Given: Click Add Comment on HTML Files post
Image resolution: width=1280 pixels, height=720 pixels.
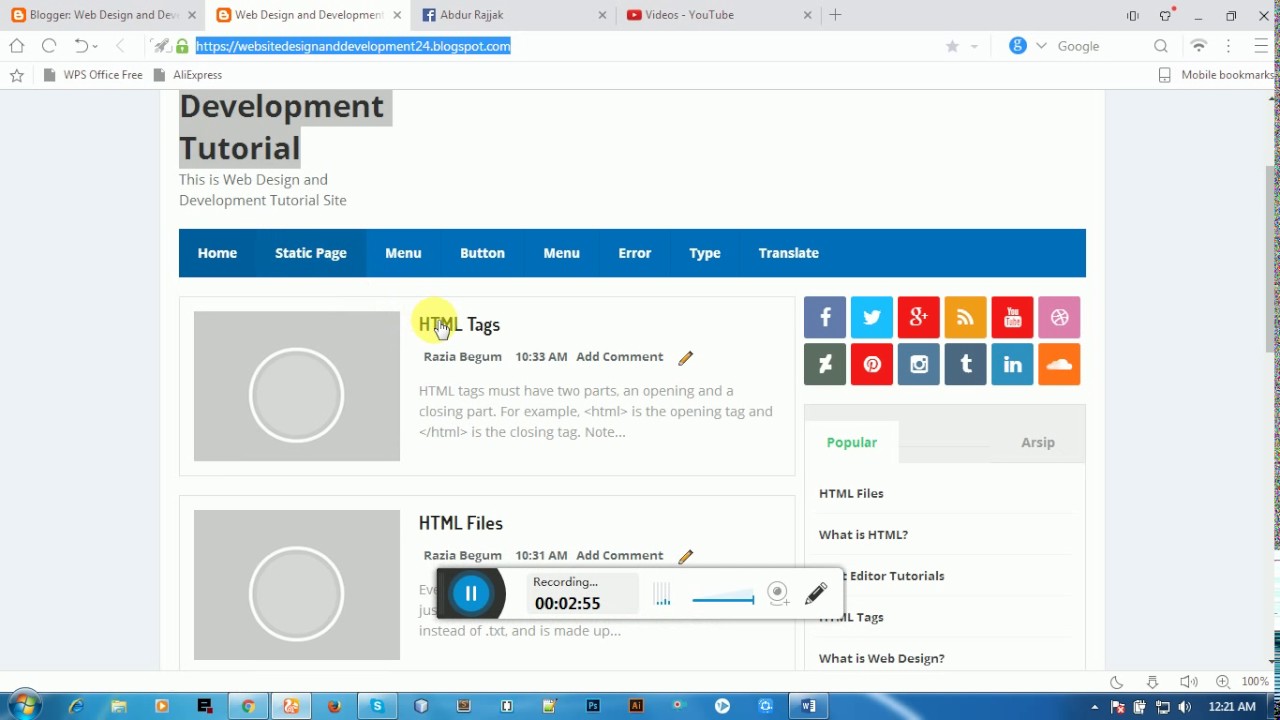Looking at the screenshot, I should pyautogui.click(x=619, y=556).
